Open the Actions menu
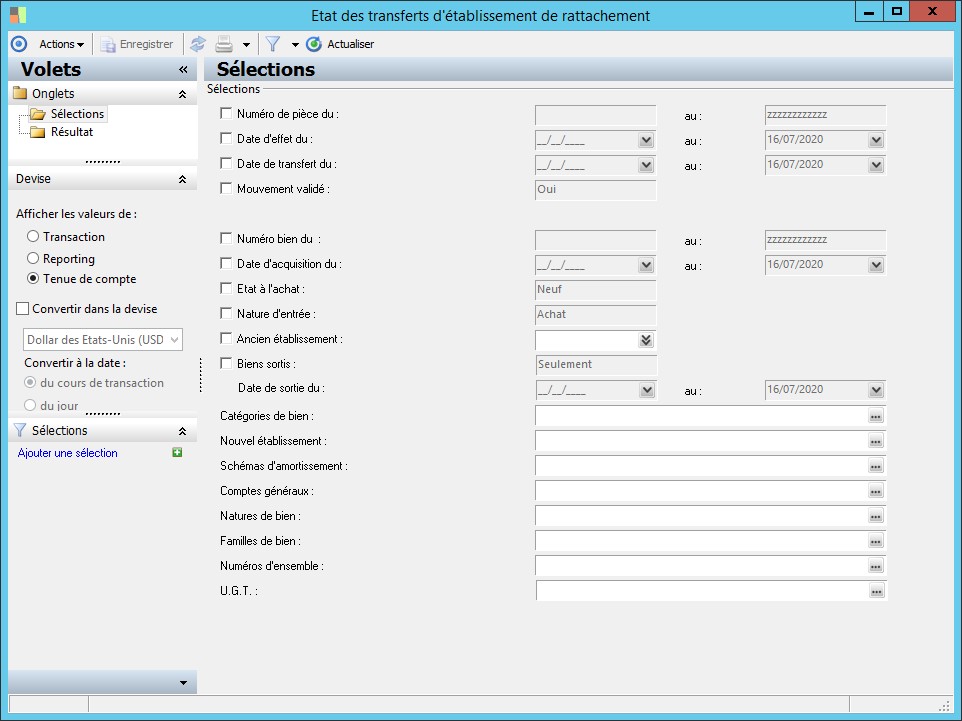 (61, 44)
